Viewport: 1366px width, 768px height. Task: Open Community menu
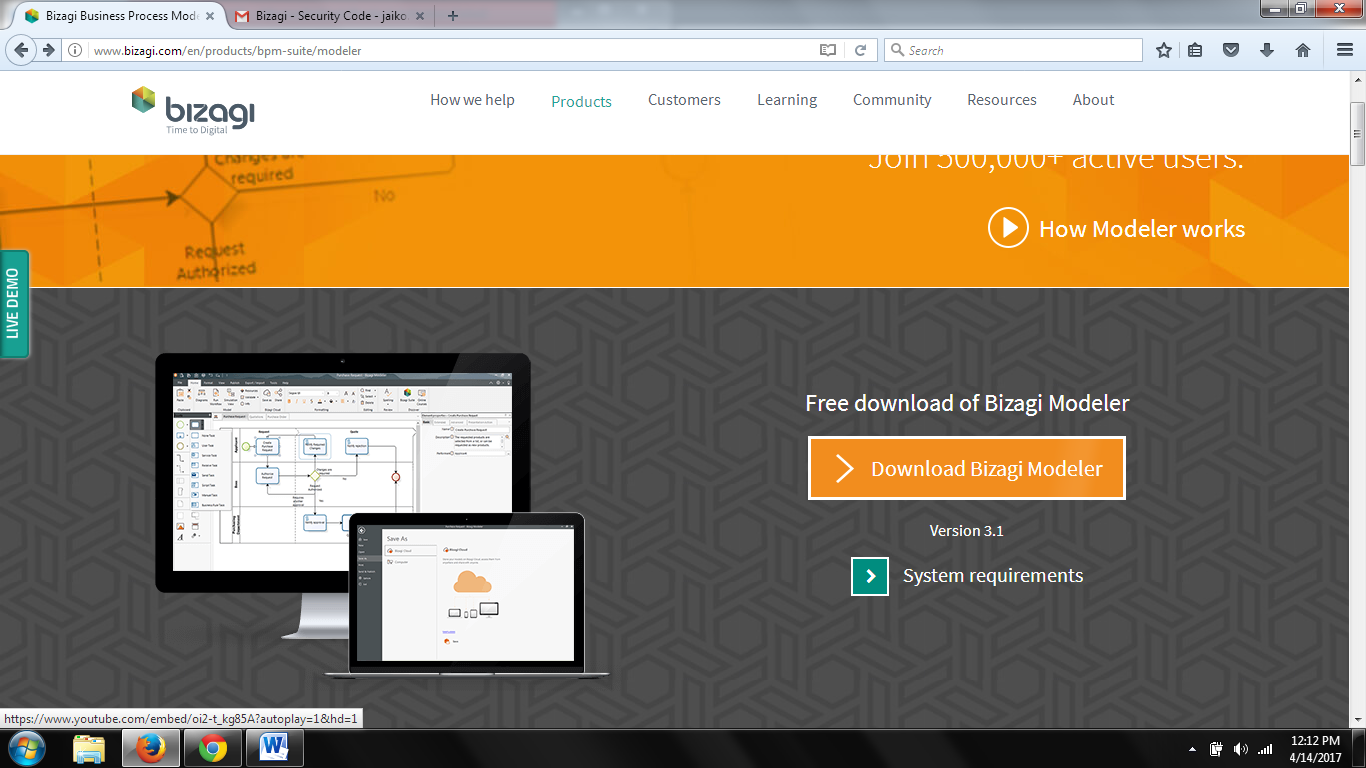(892, 100)
